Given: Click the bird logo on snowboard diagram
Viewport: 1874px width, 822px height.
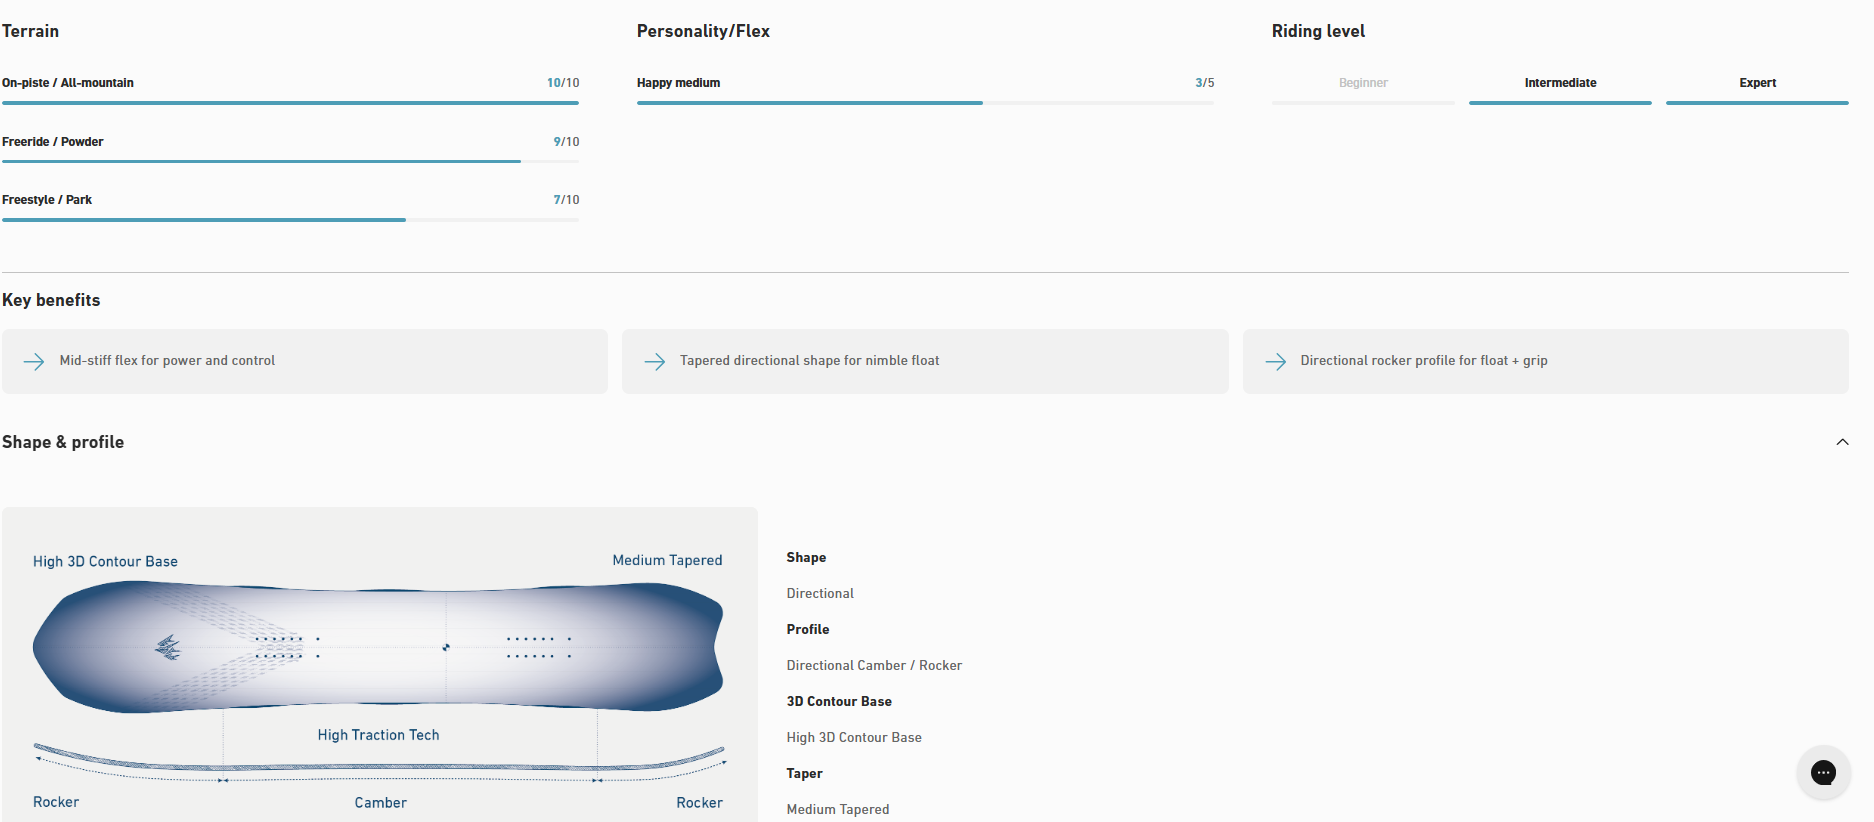Looking at the screenshot, I should tap(168, 648).
